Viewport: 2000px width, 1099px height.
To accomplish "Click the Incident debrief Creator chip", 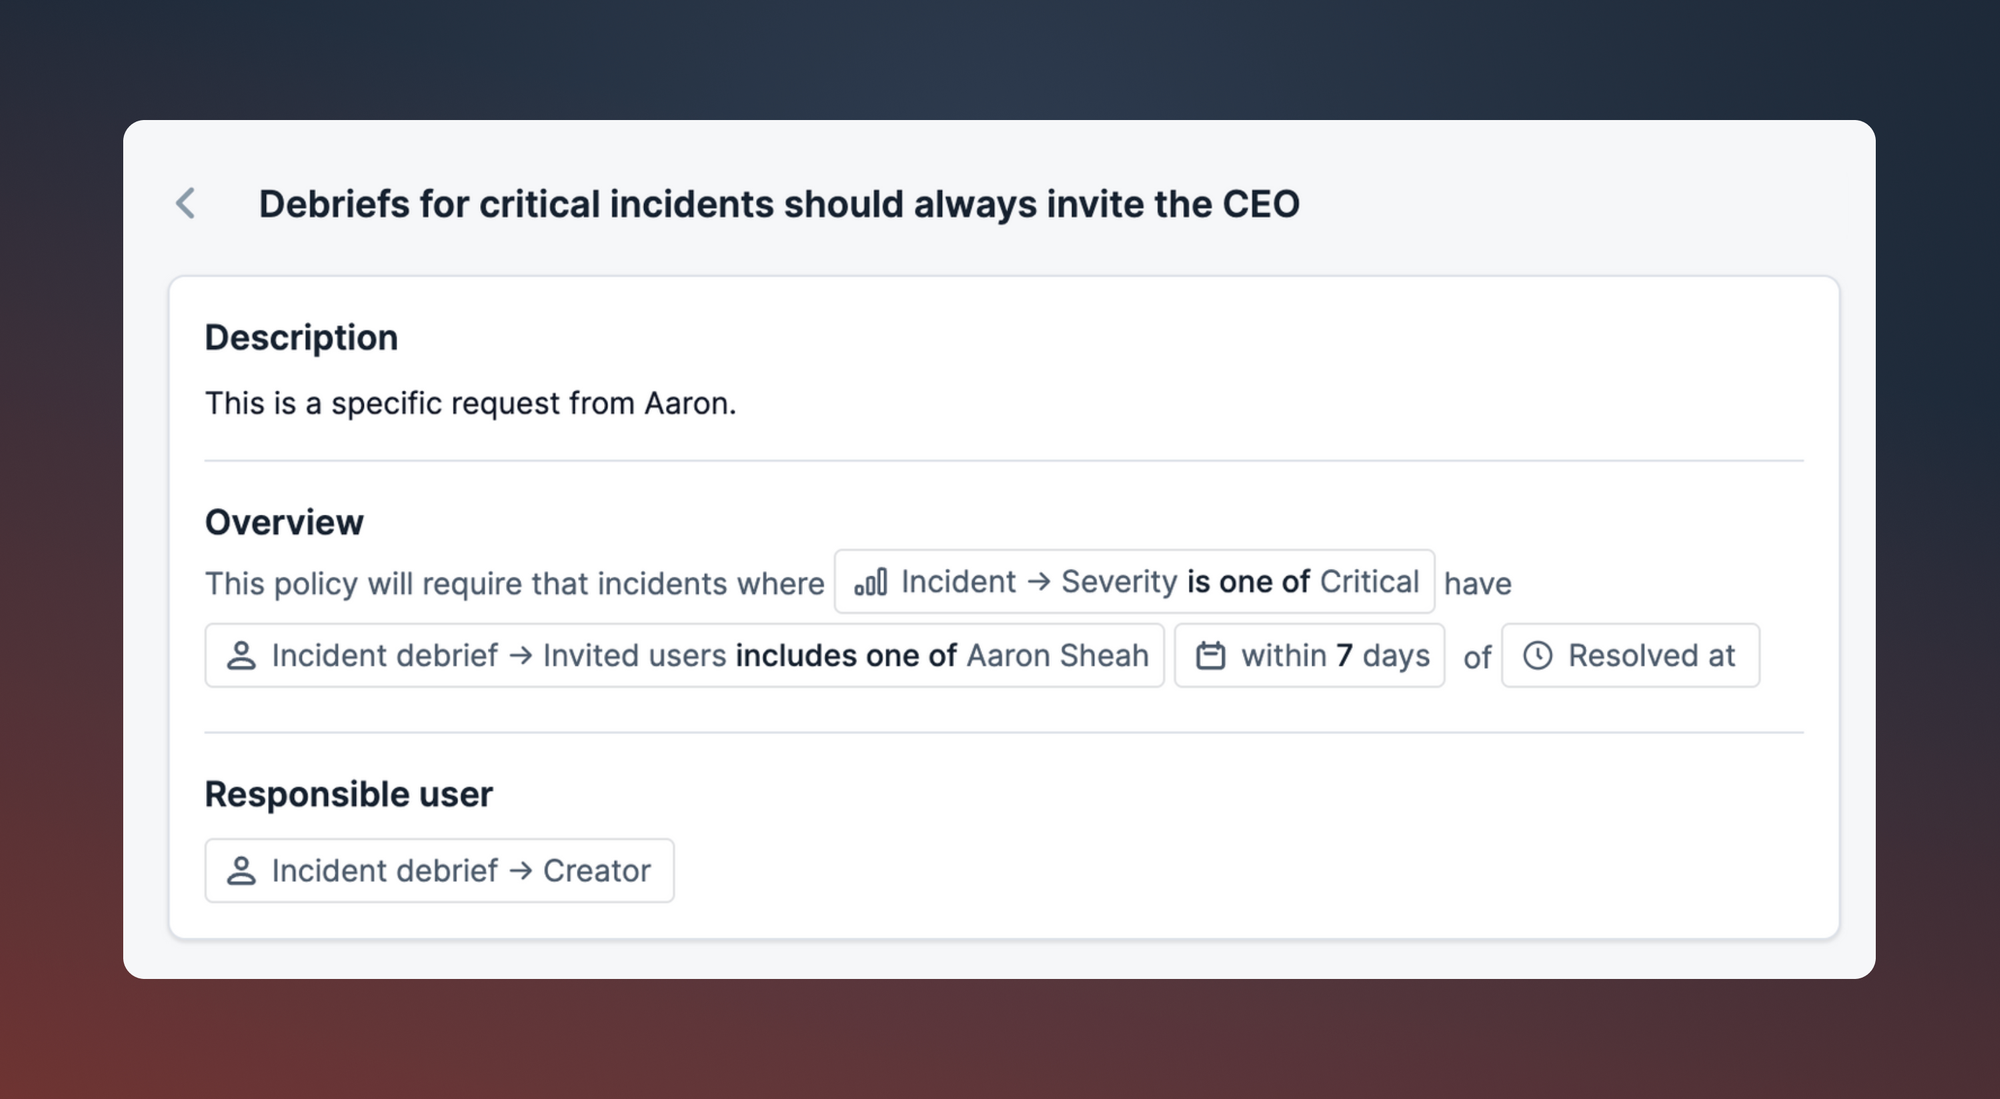I will (439, 871).
